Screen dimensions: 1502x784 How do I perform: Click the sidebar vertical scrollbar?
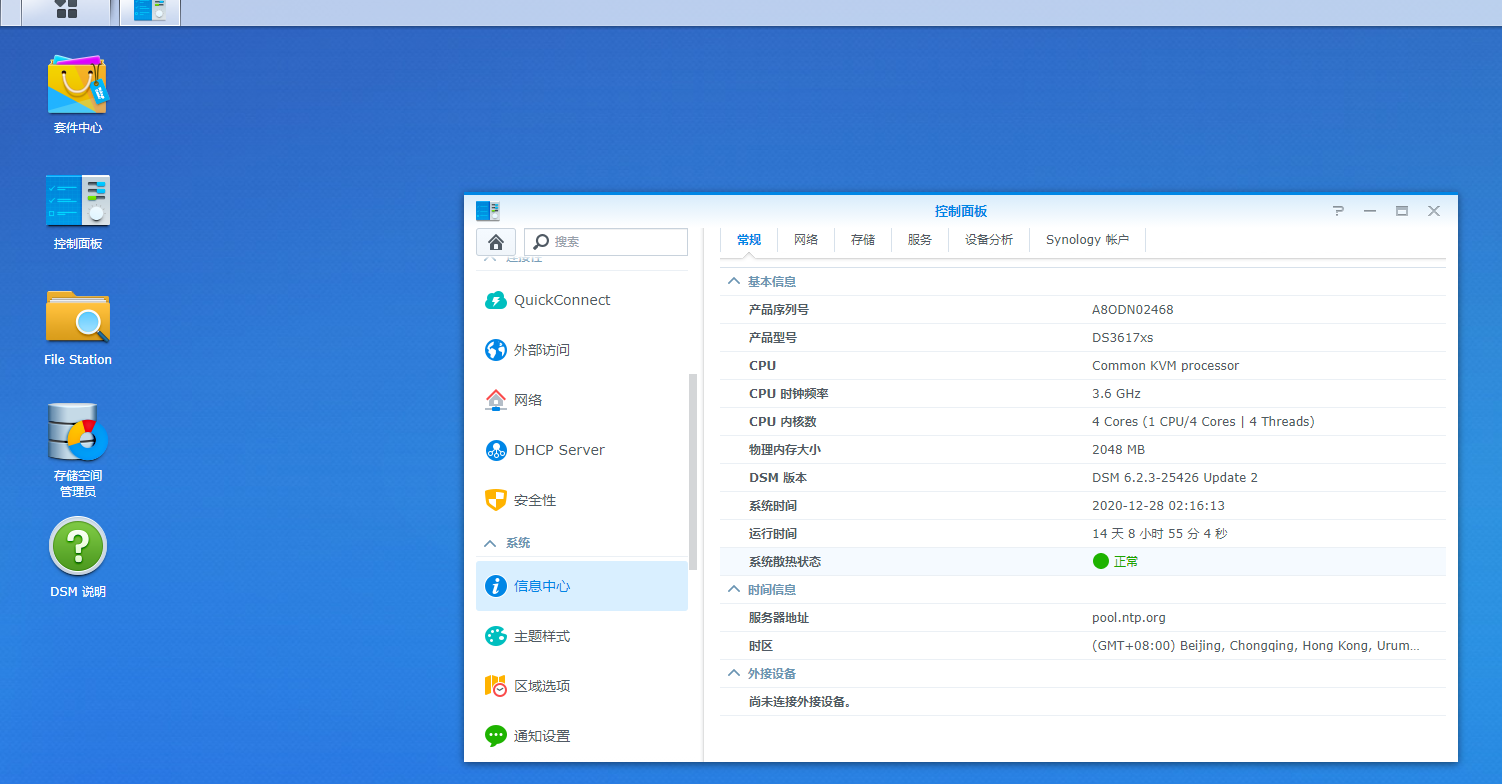point(693,472)
